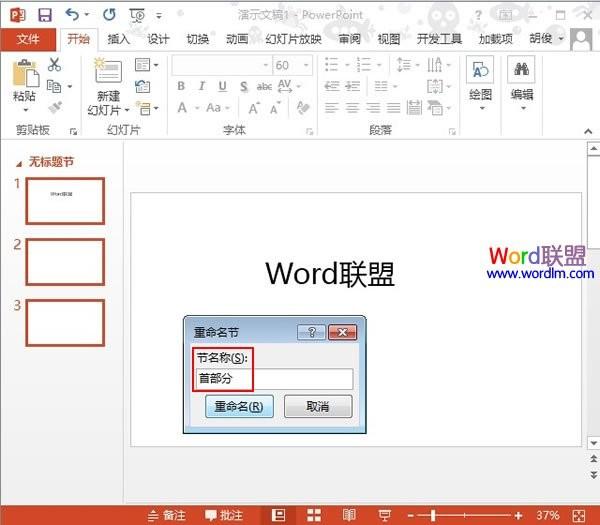The image size is (600, 525).
Task: Click Decrease List Level icon
Action: click(x=331, y=86)
